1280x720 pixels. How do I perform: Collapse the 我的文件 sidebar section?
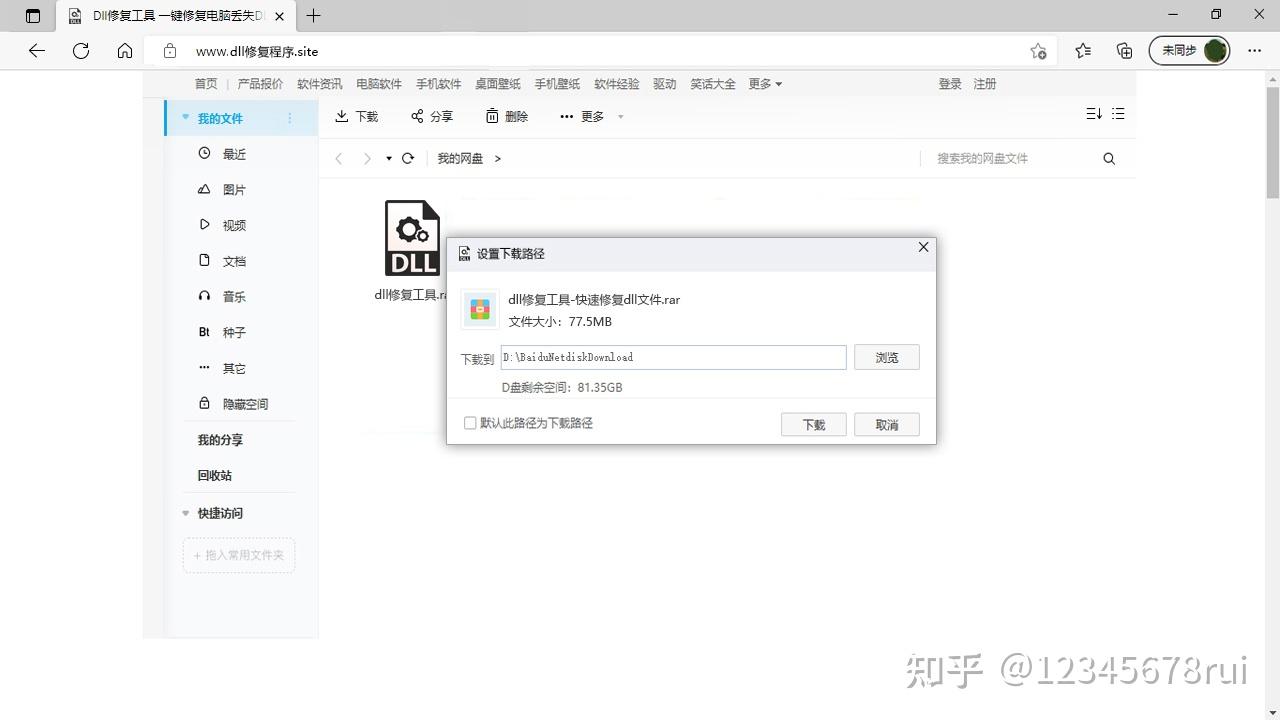[x=185, y=117]
